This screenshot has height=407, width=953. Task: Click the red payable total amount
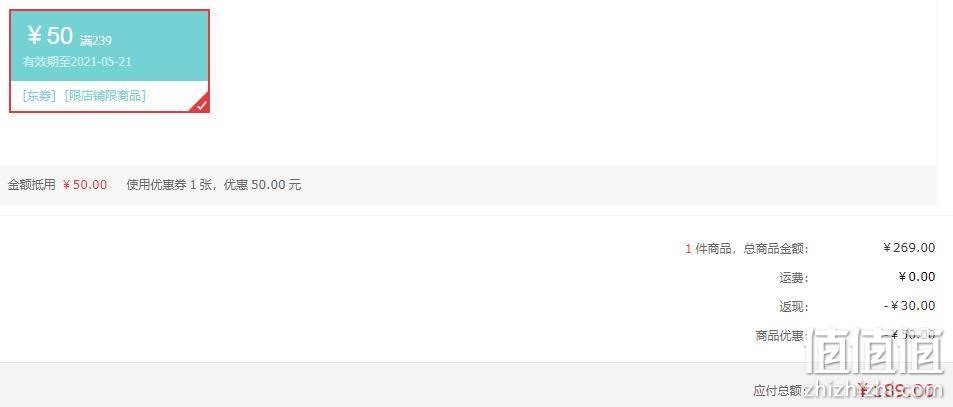pos(896,389)
